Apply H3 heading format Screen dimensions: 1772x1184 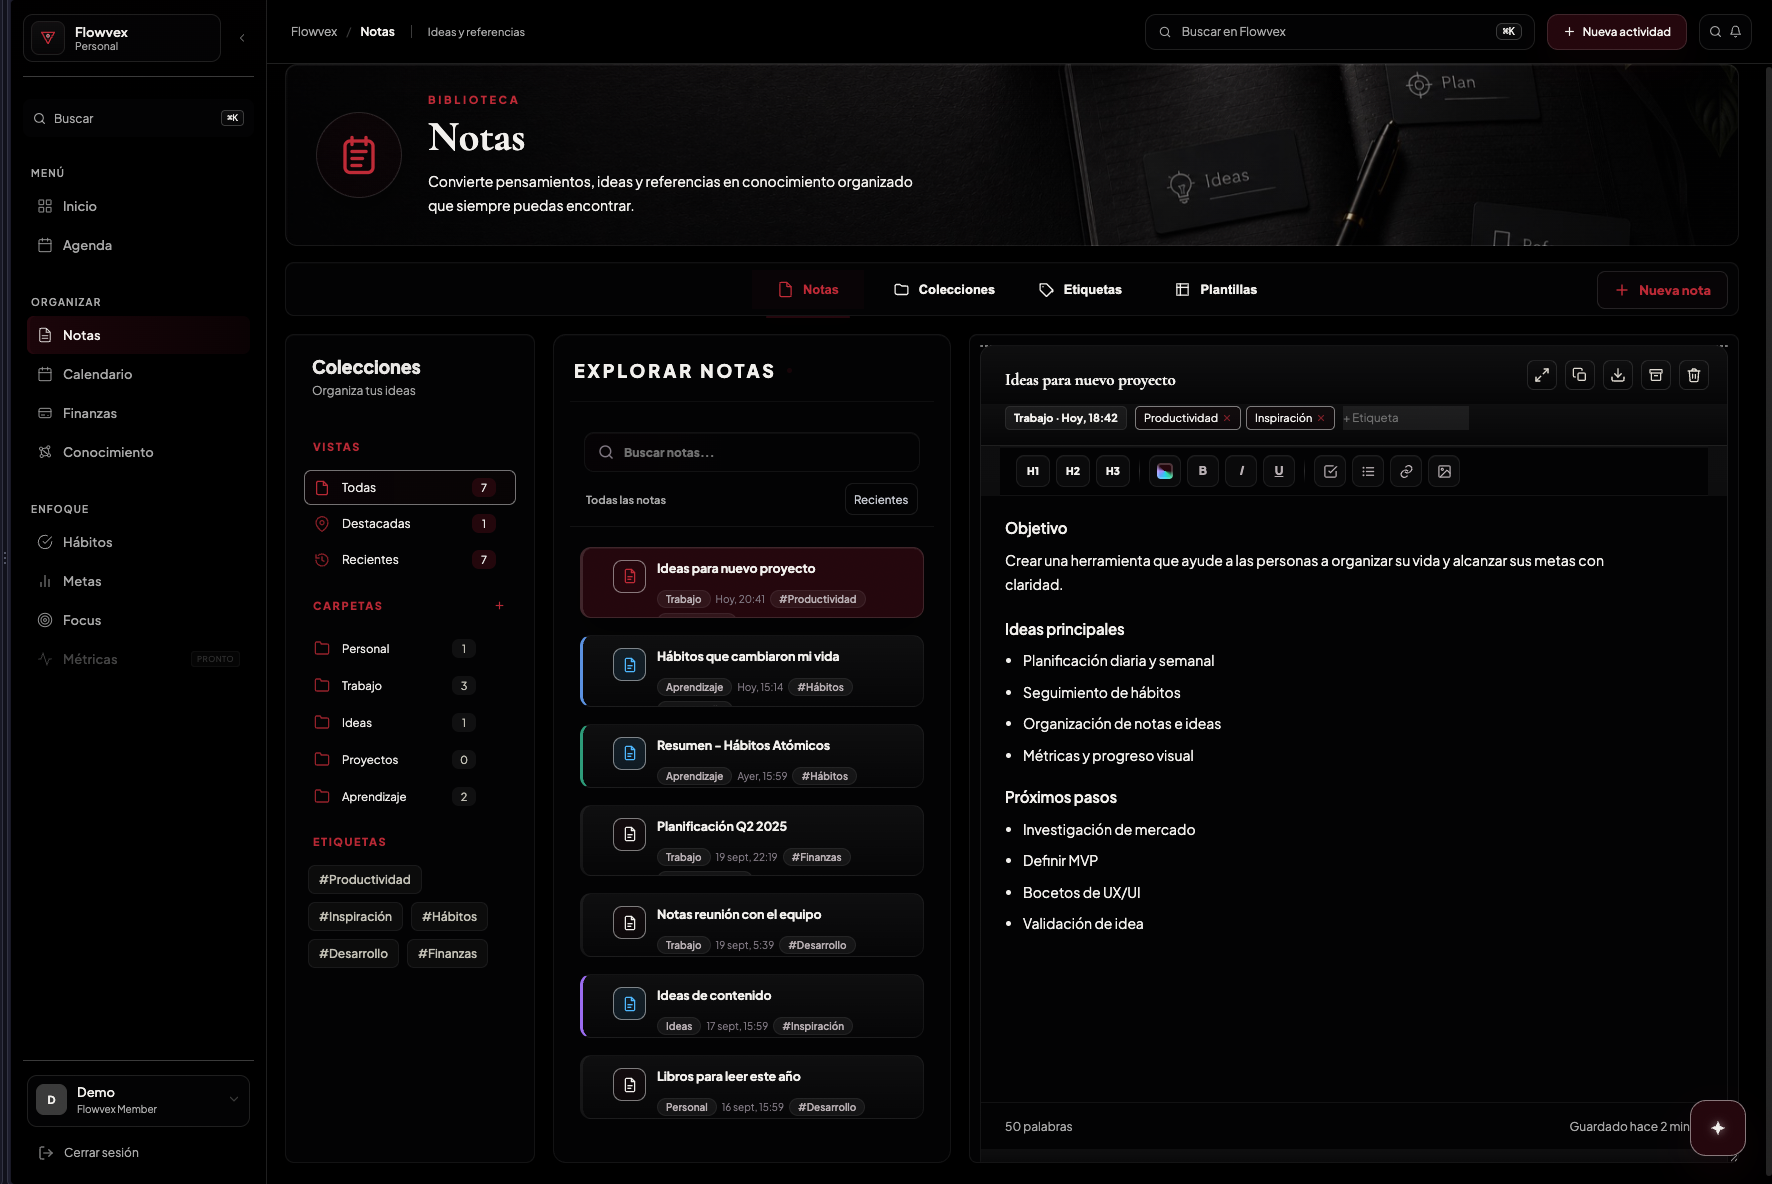pyautogui.click(x=1113, y=471)
